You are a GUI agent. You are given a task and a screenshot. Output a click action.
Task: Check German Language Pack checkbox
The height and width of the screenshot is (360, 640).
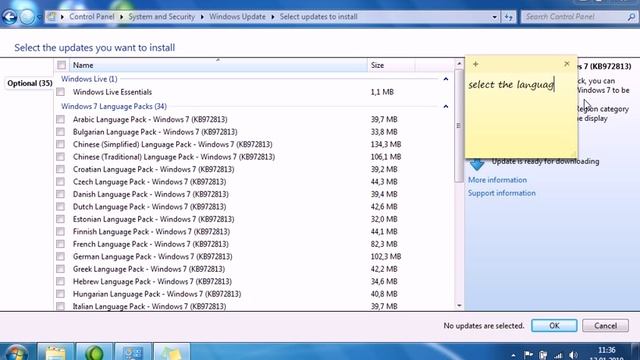(x=61, y=256)
